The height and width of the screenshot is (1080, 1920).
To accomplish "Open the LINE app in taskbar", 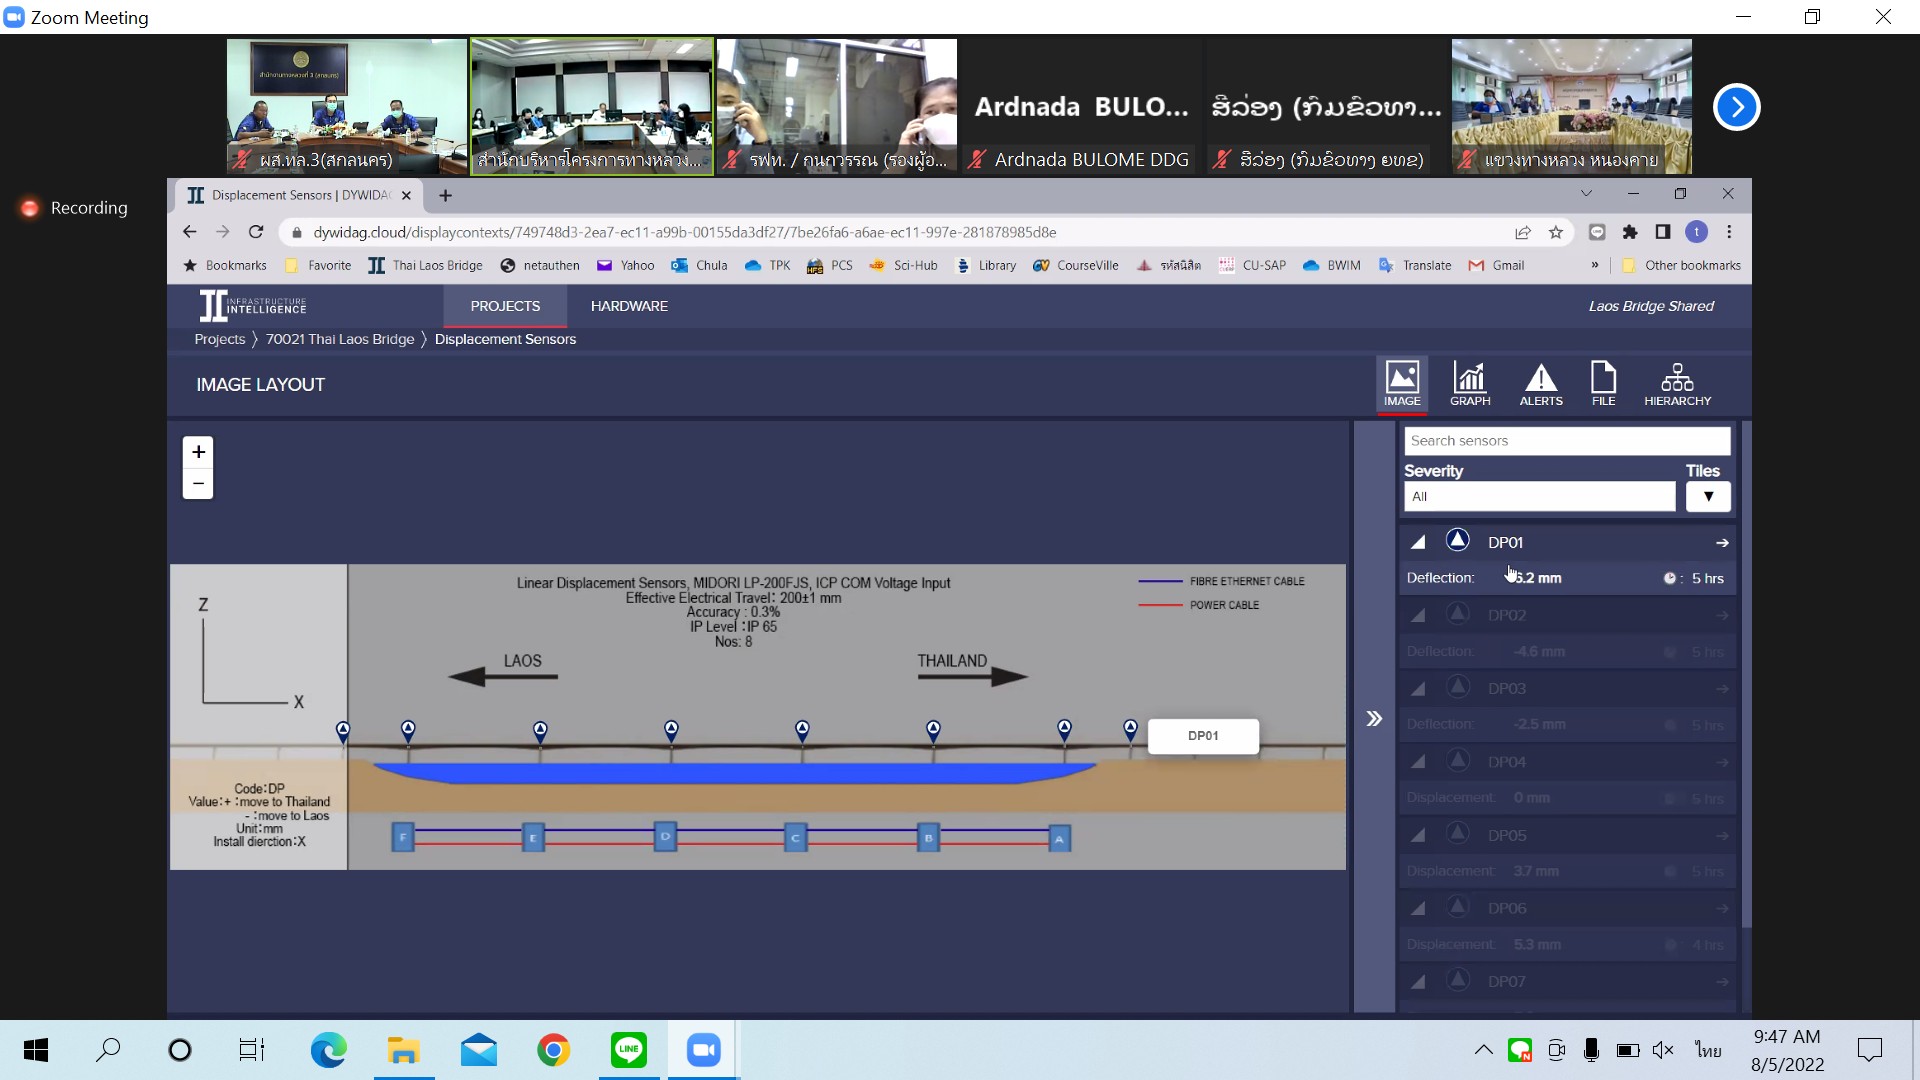I will coord(628,1050).
